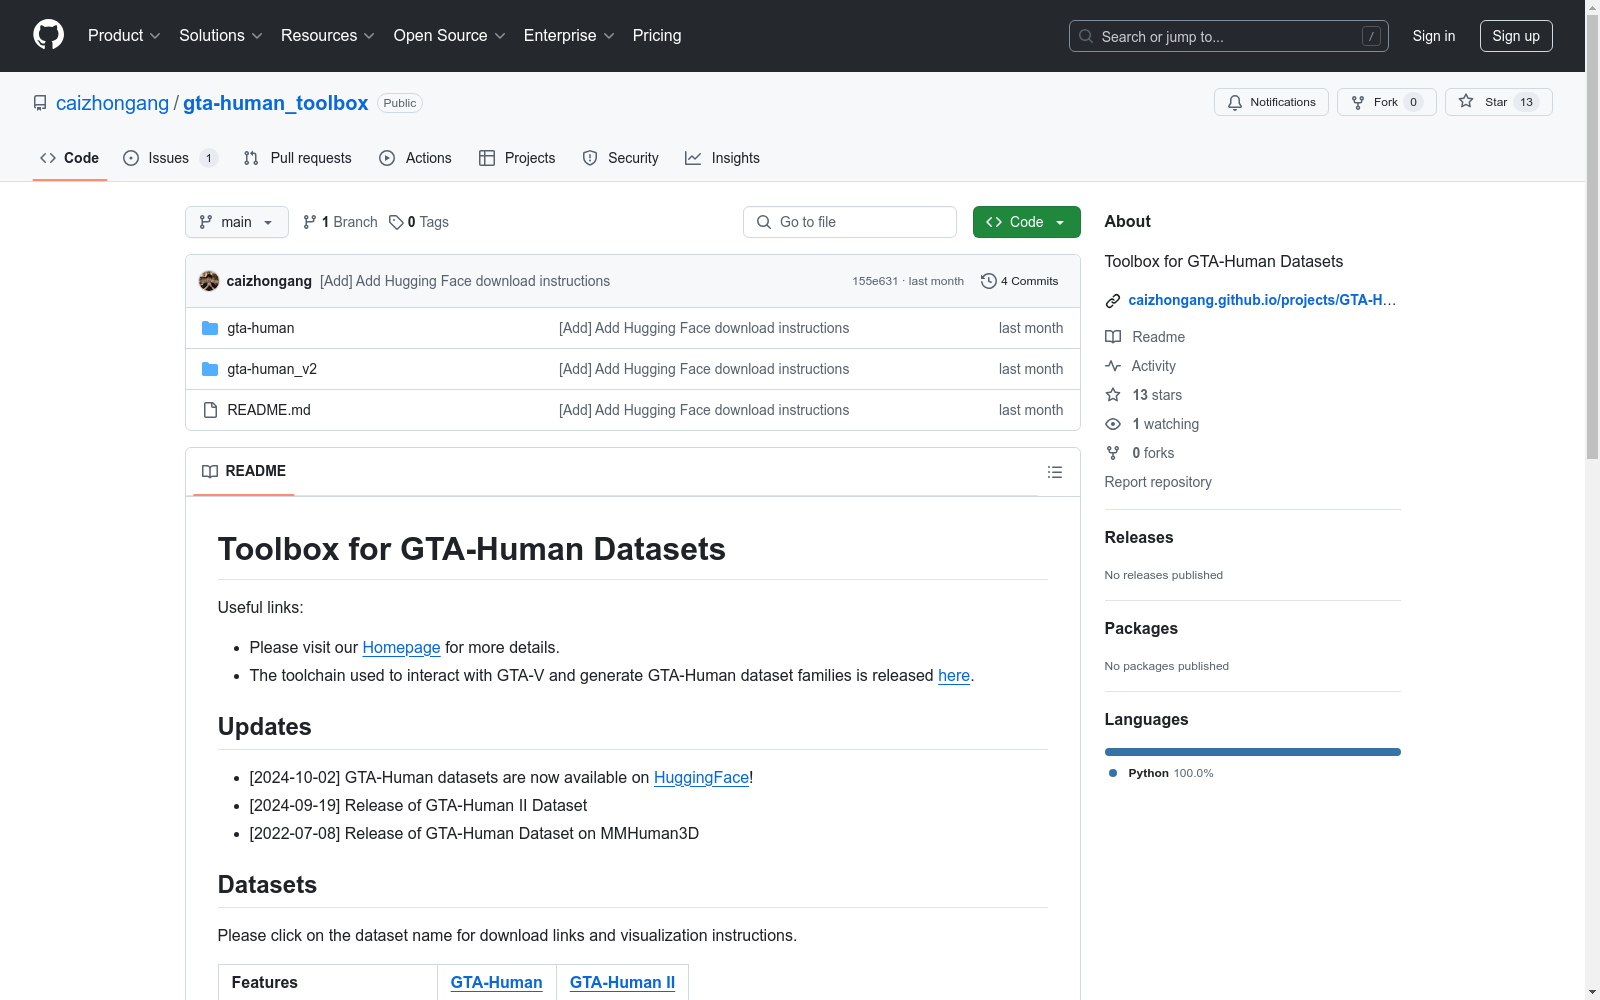Expand the main branch dropdown
This screenshot has width=1600, height=1000.
pos(236,222)
